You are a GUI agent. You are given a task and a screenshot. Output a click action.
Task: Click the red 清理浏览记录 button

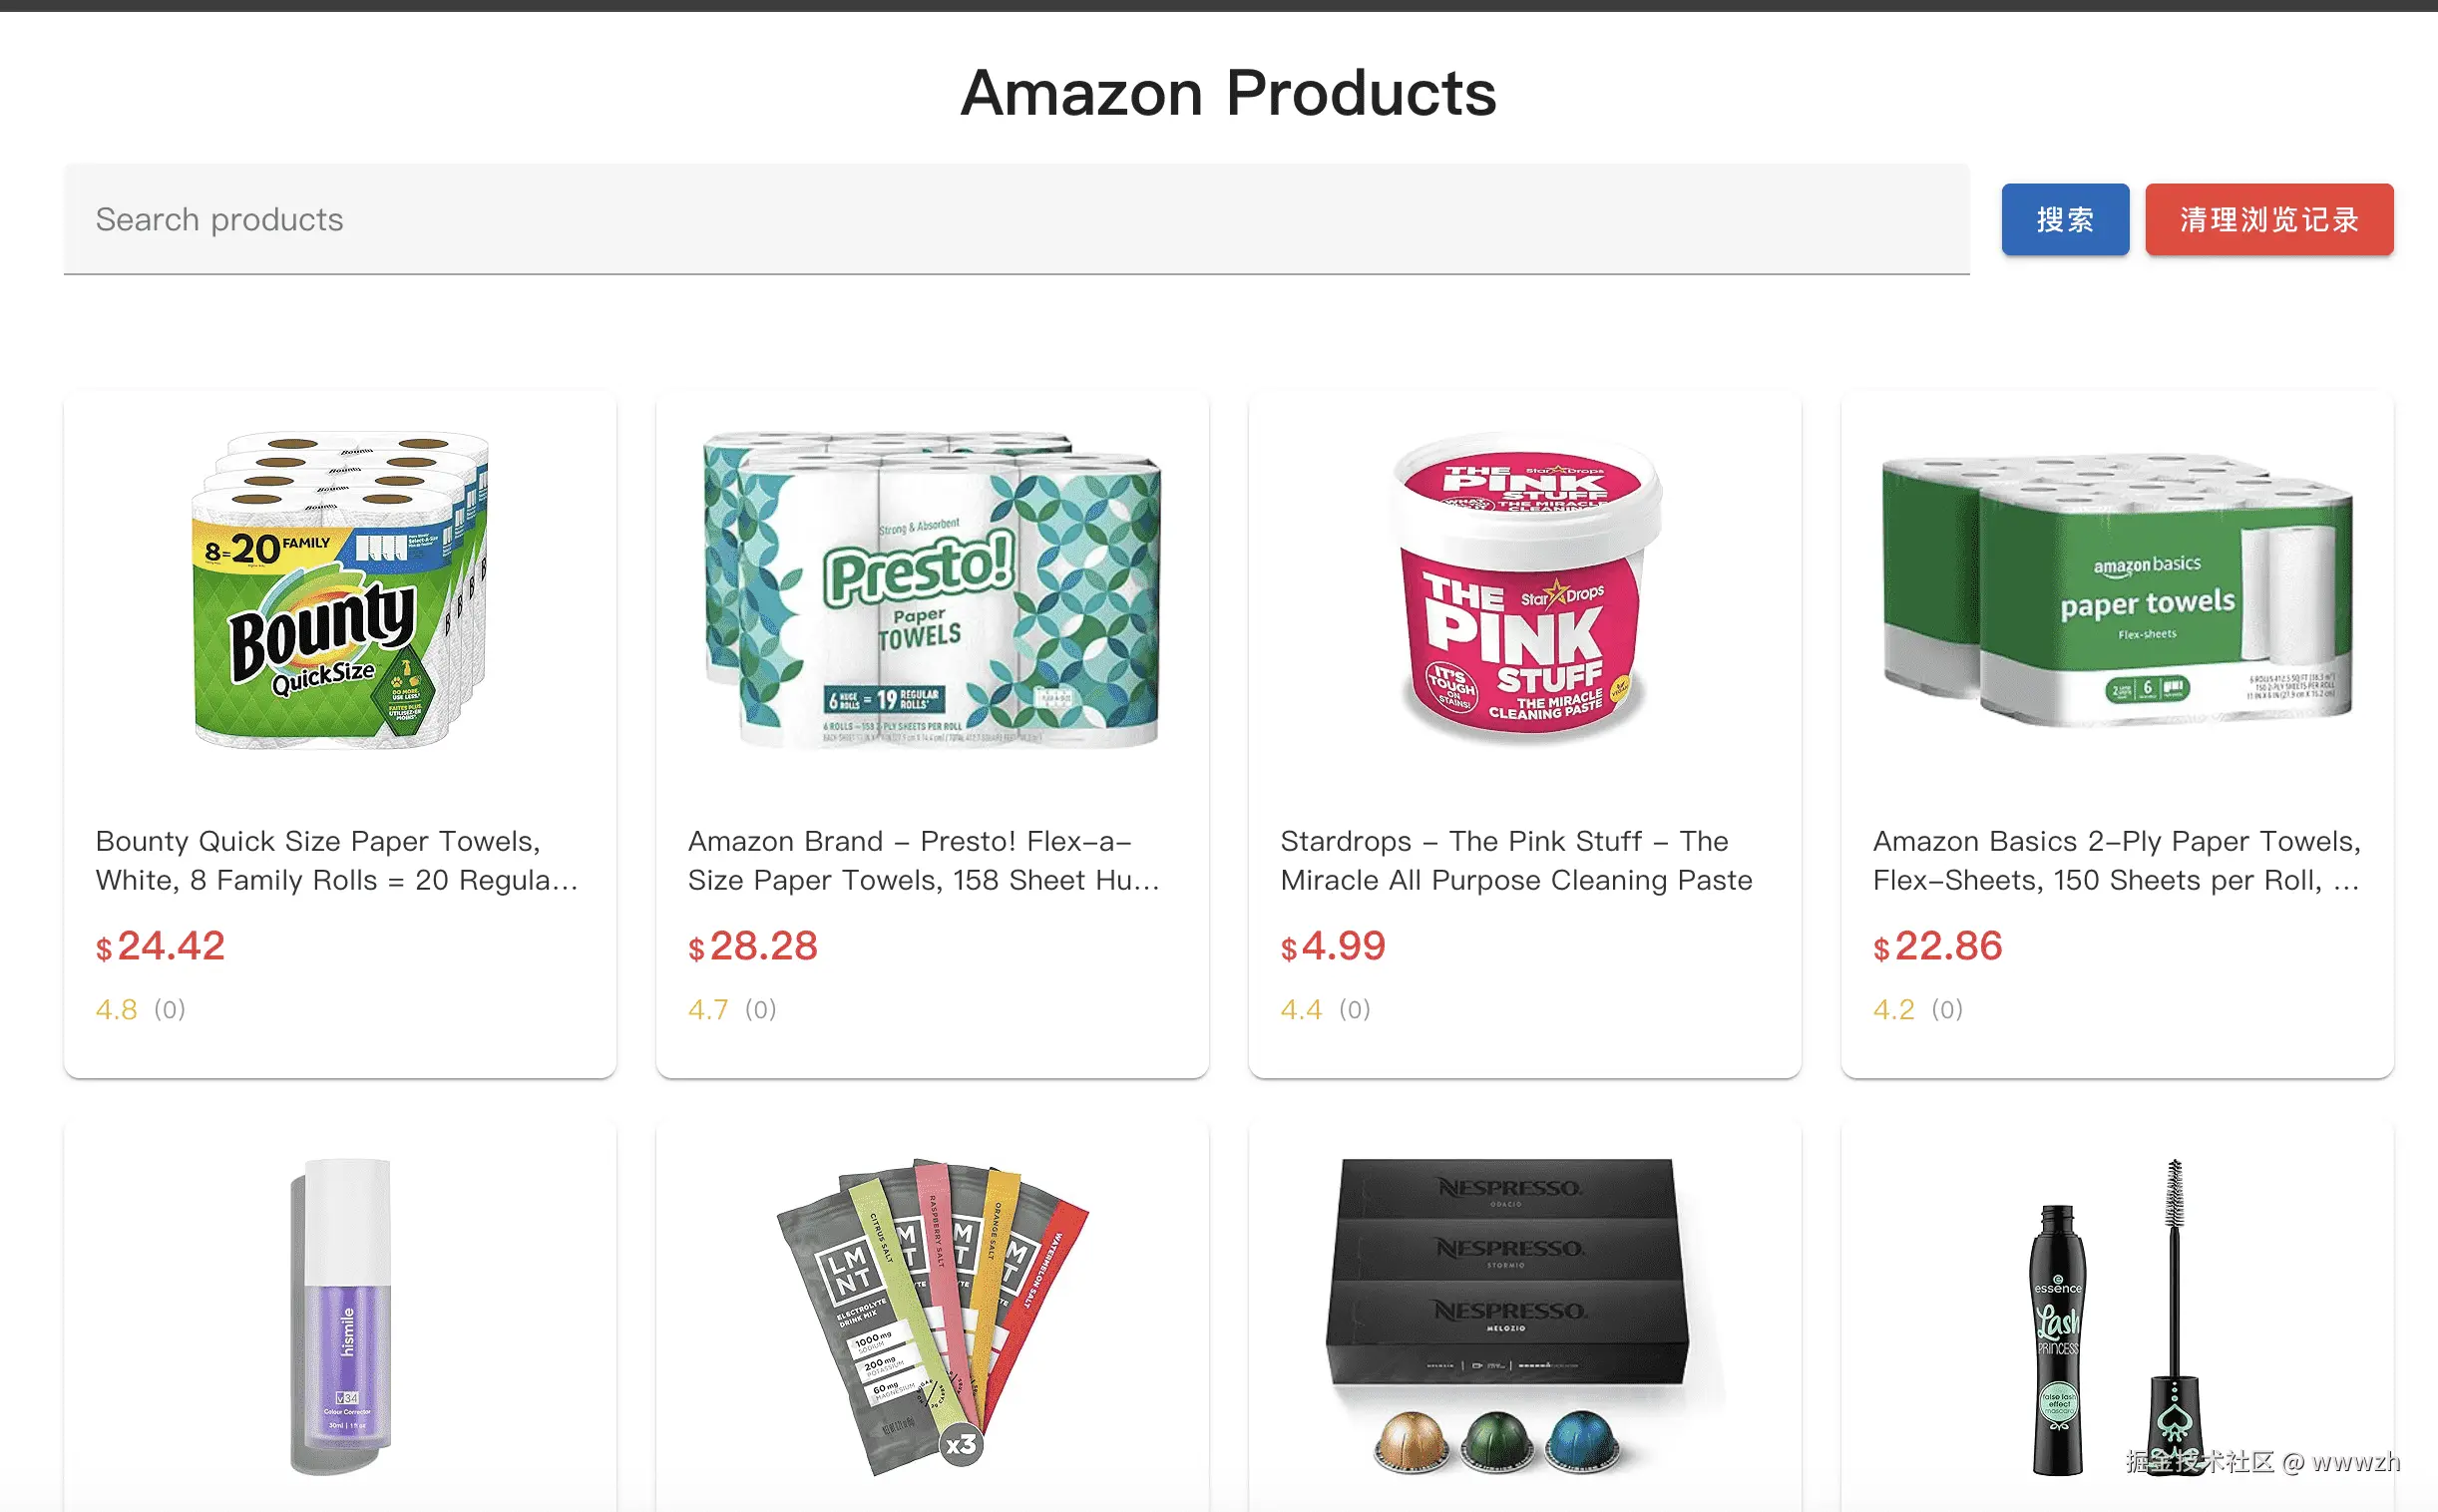click(2268, 219)
